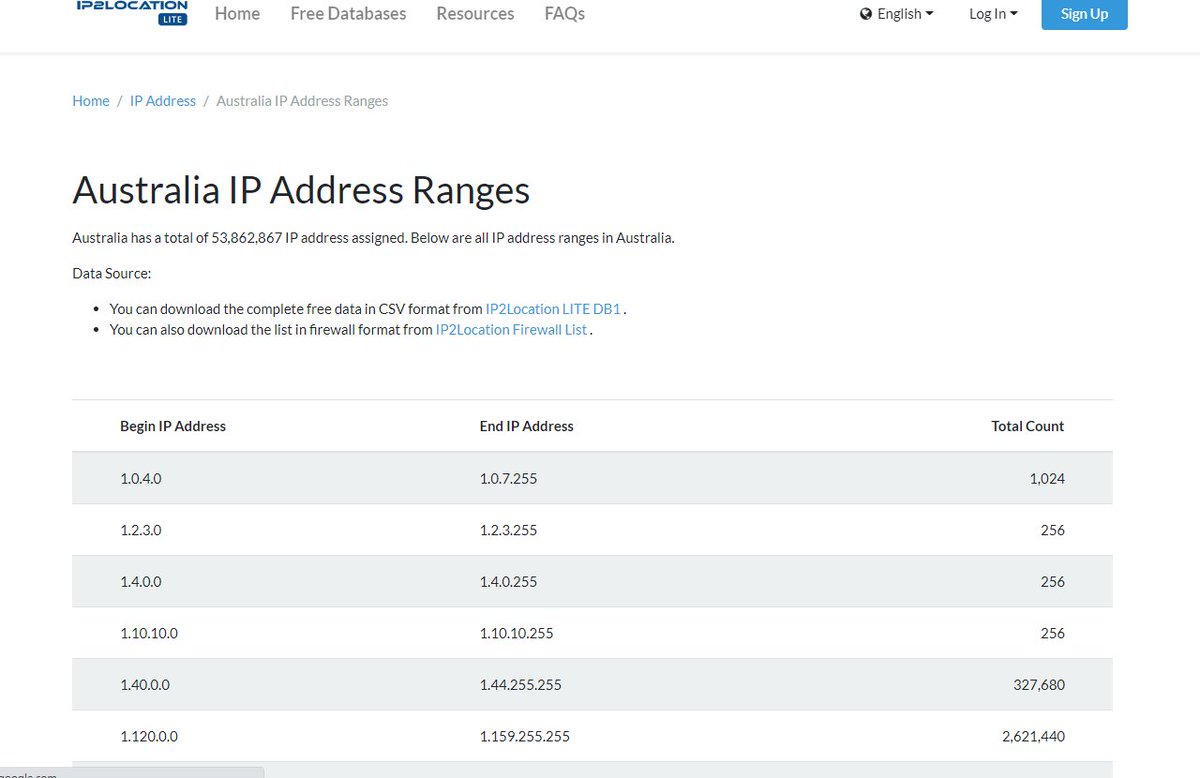Click the Total Count column header
Image resolution: width=1200 pixels, height=778 pixels.
[1027, 426]
